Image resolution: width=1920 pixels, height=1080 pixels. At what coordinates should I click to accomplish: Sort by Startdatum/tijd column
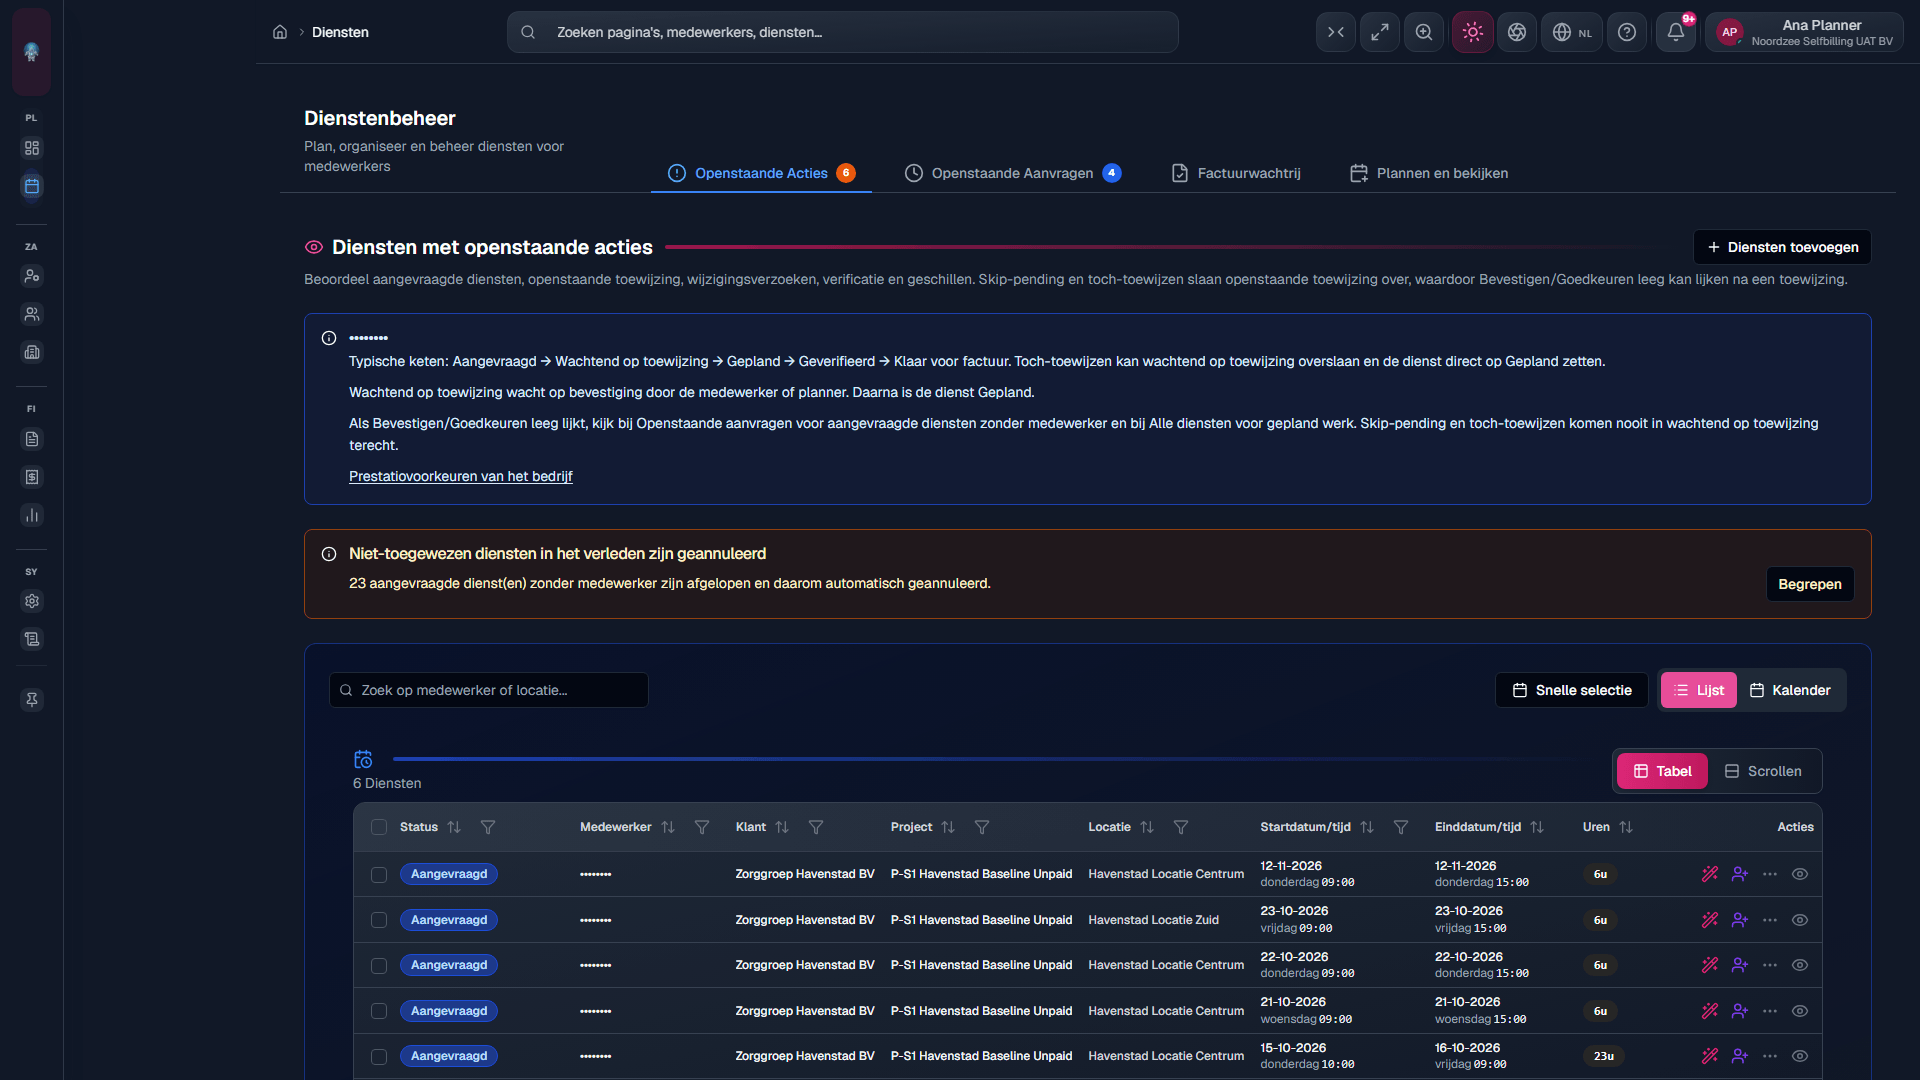1367,827
